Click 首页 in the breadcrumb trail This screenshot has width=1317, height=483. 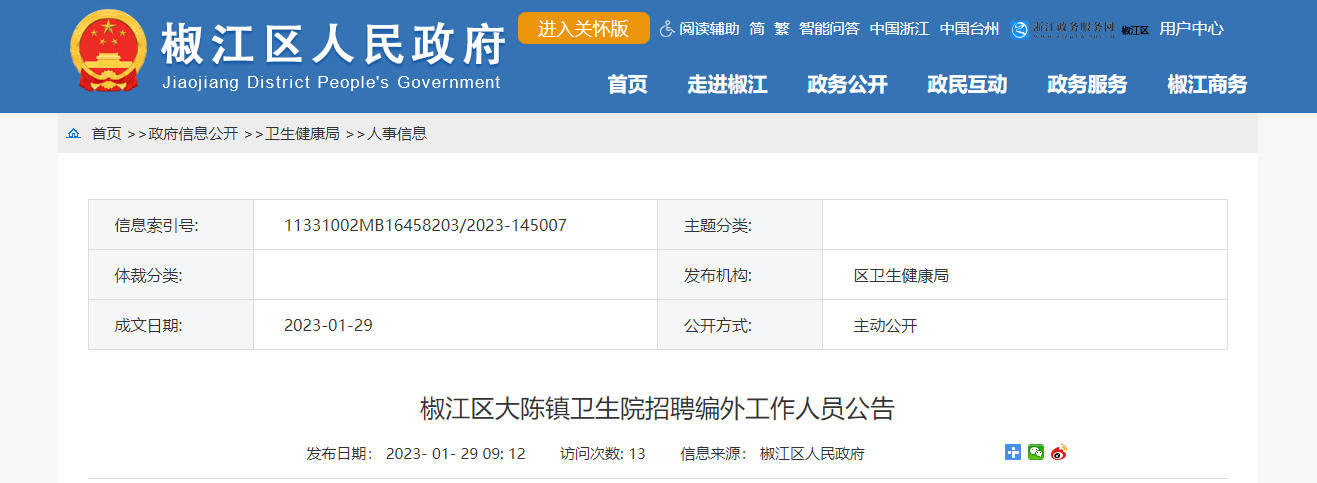[107, 133]
